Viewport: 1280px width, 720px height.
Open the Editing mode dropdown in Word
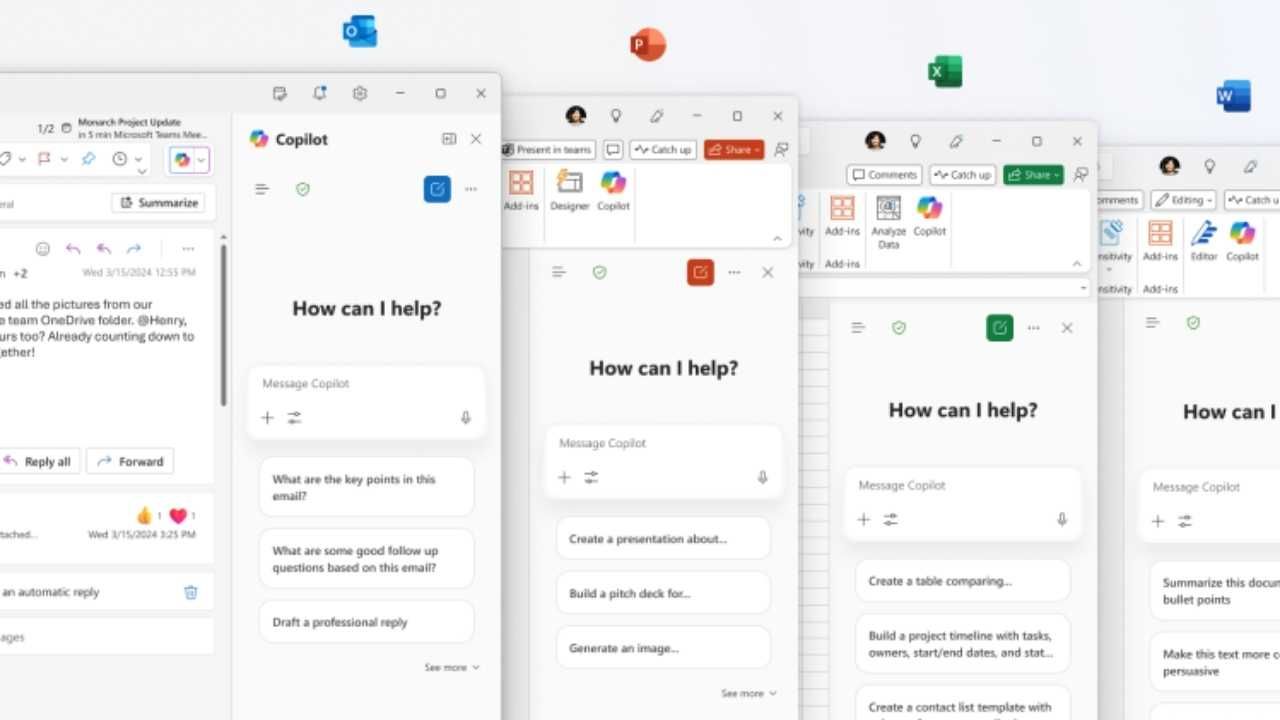click(1183, 200)
